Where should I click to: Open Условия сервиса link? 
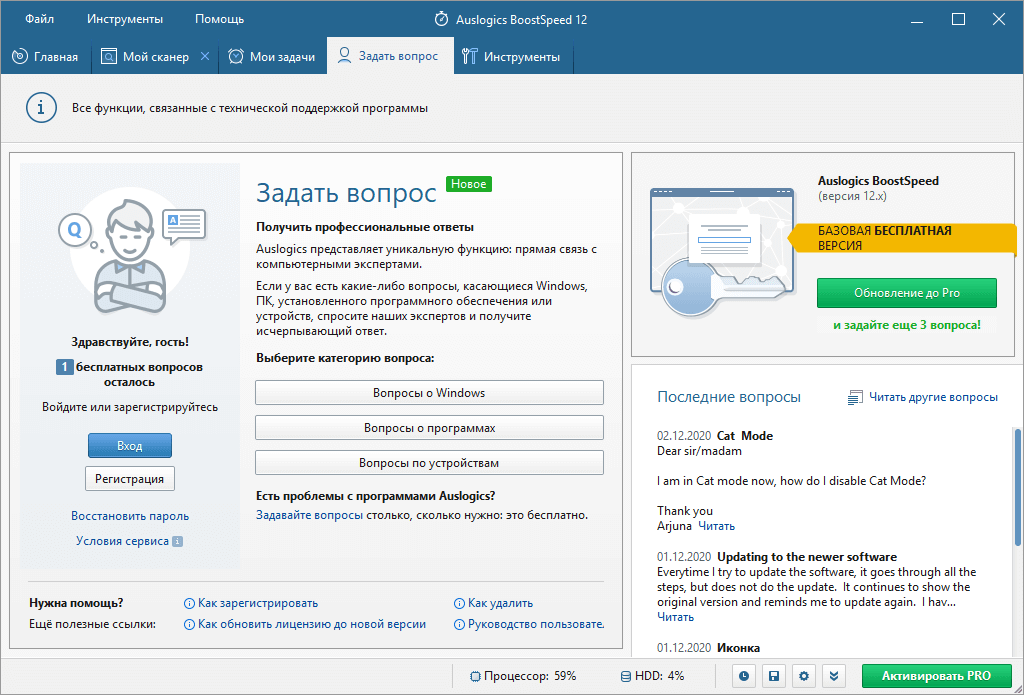pyautogui.click(x=122, y=541)
